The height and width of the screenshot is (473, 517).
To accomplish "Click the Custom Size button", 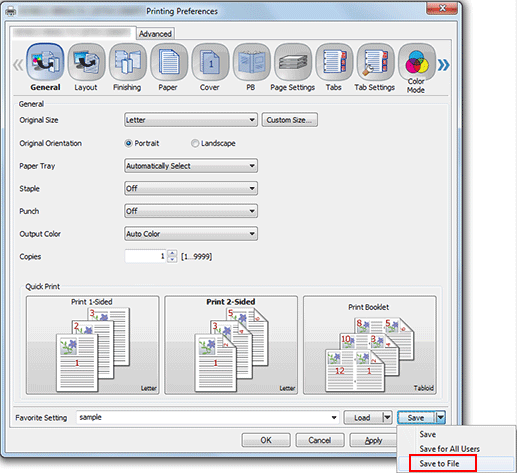I will pos(289,120).
